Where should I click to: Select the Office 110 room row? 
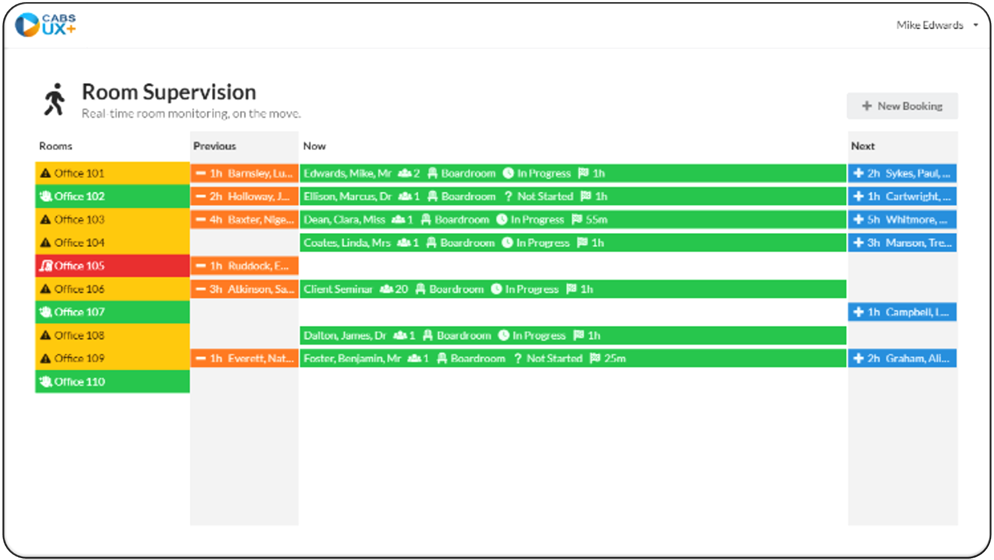(112, 382)
